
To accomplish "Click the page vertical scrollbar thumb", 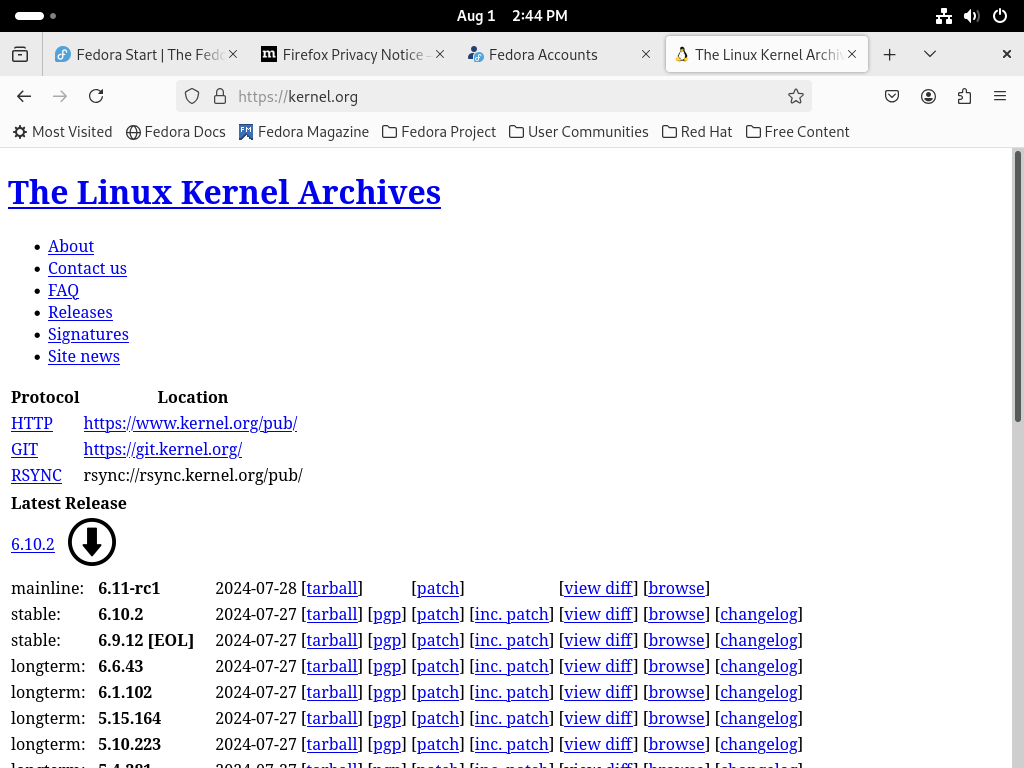I will point(1017,286).
